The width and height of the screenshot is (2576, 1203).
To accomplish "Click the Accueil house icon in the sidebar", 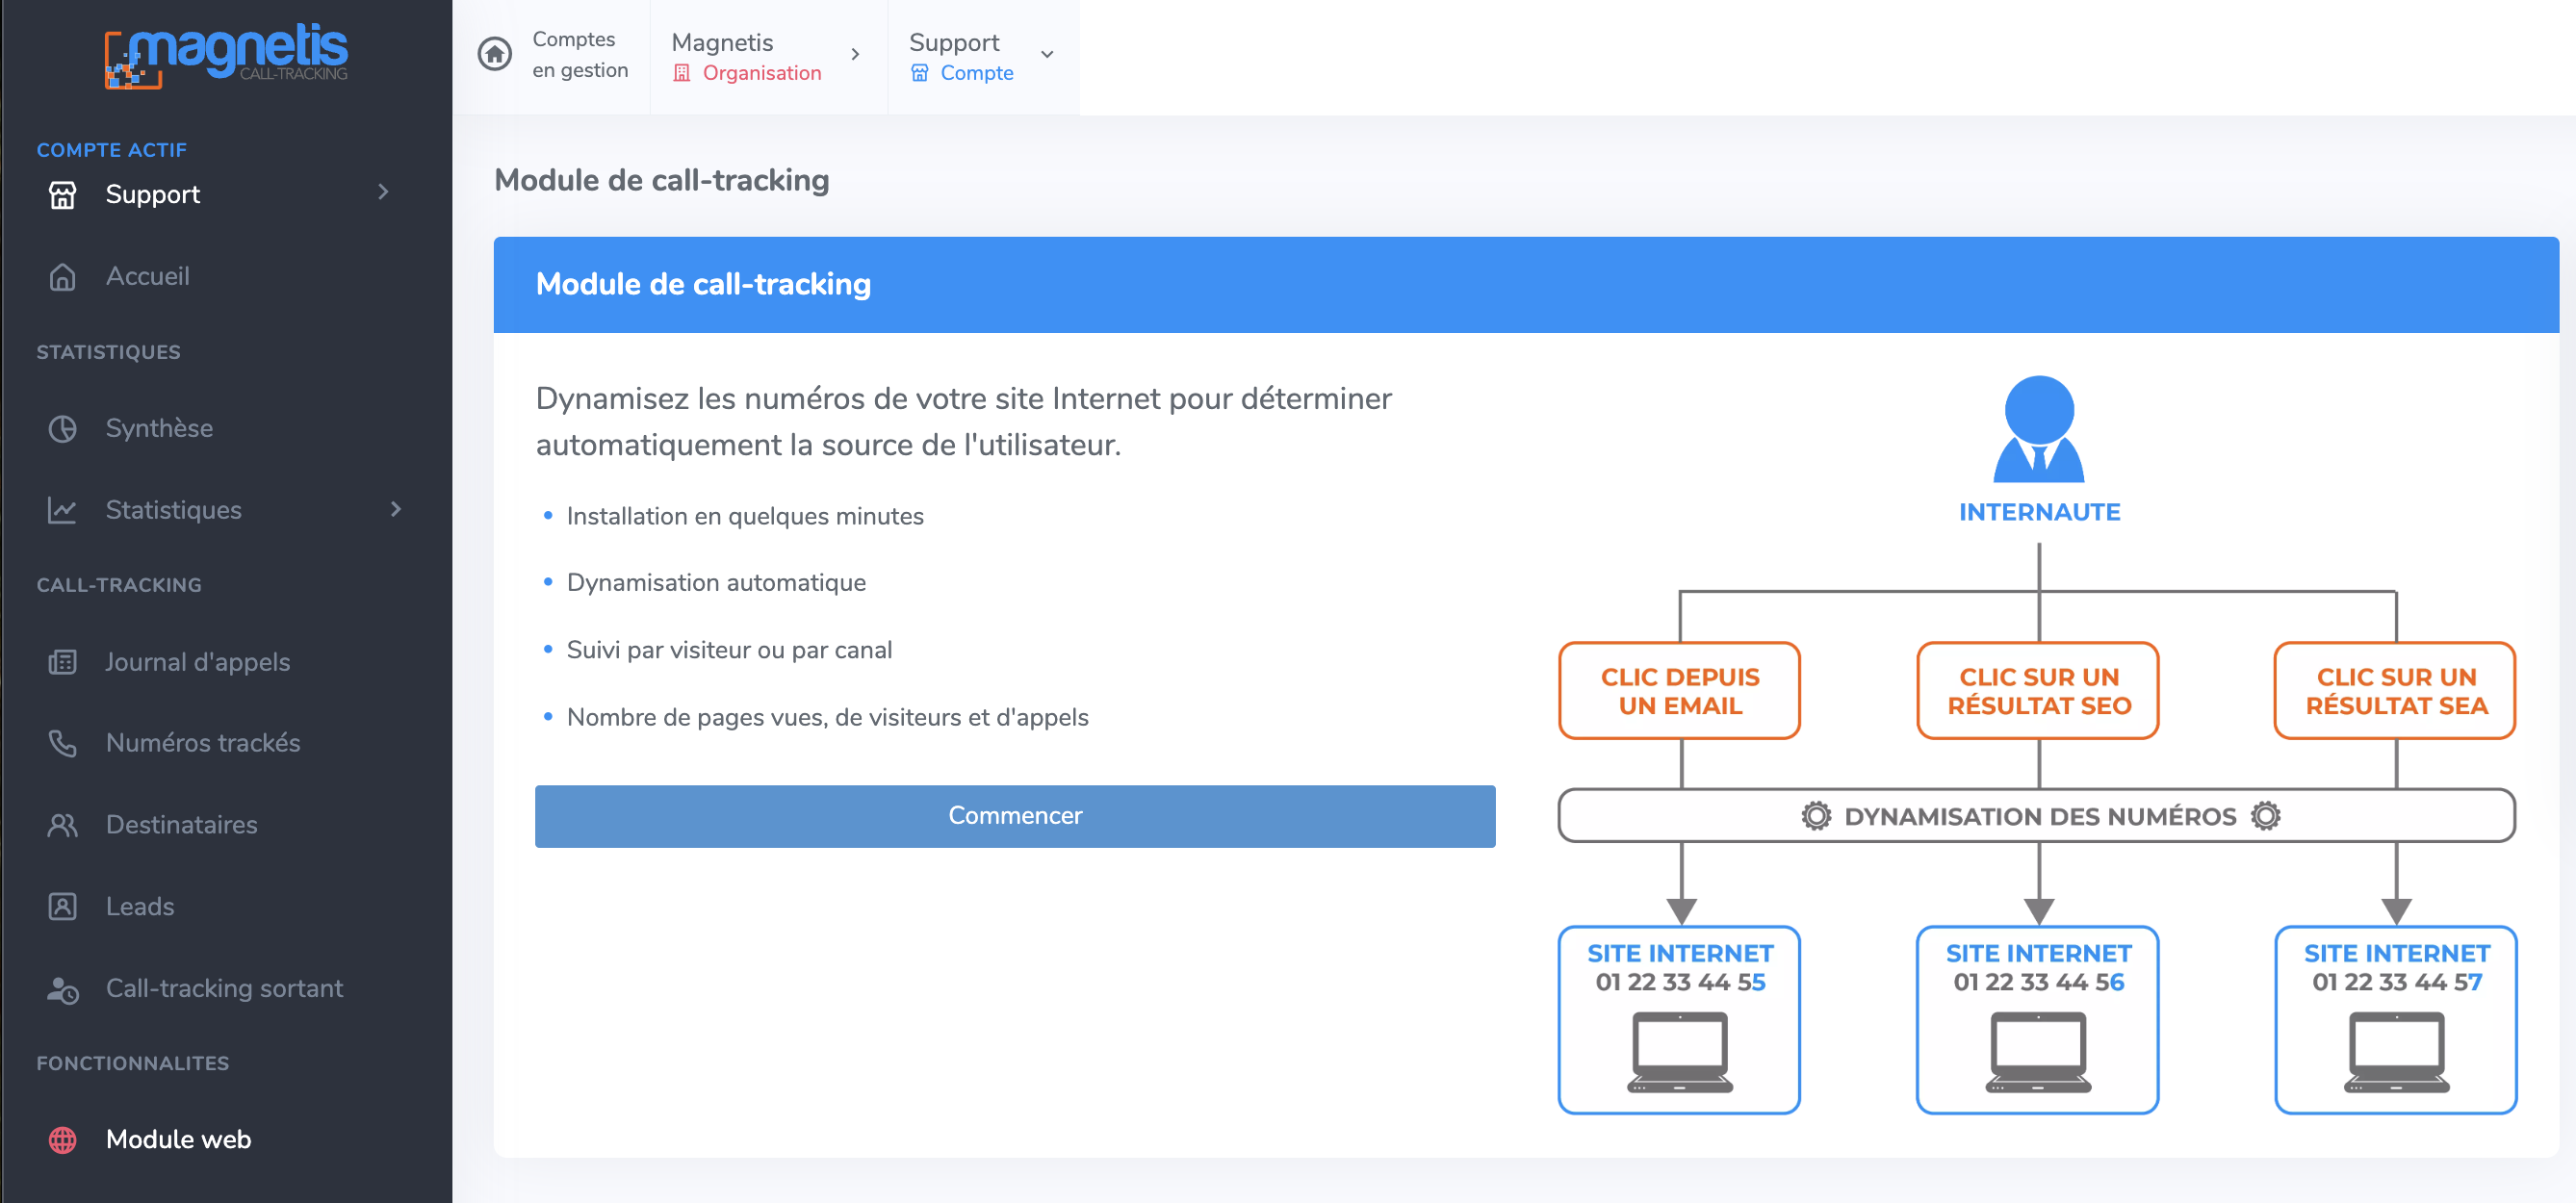I will tap(62, 276).
